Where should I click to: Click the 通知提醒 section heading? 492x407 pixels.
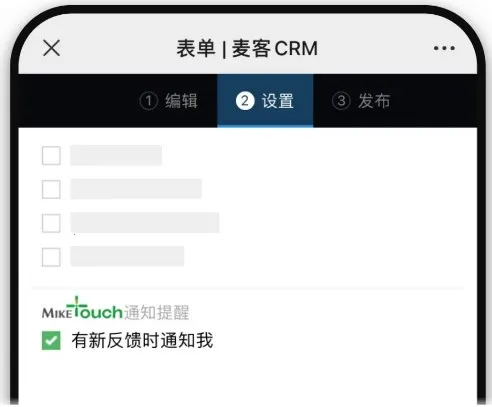click(x=157, y=312)
